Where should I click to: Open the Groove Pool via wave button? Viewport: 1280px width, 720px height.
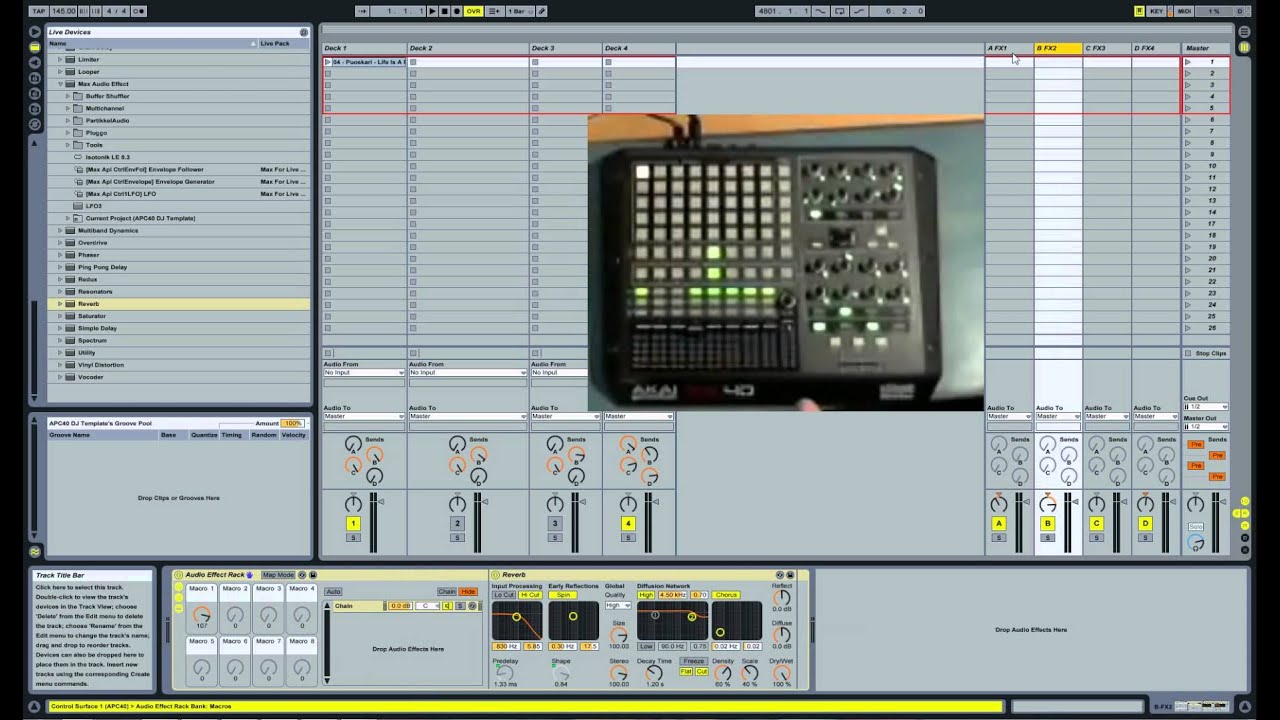35,551
